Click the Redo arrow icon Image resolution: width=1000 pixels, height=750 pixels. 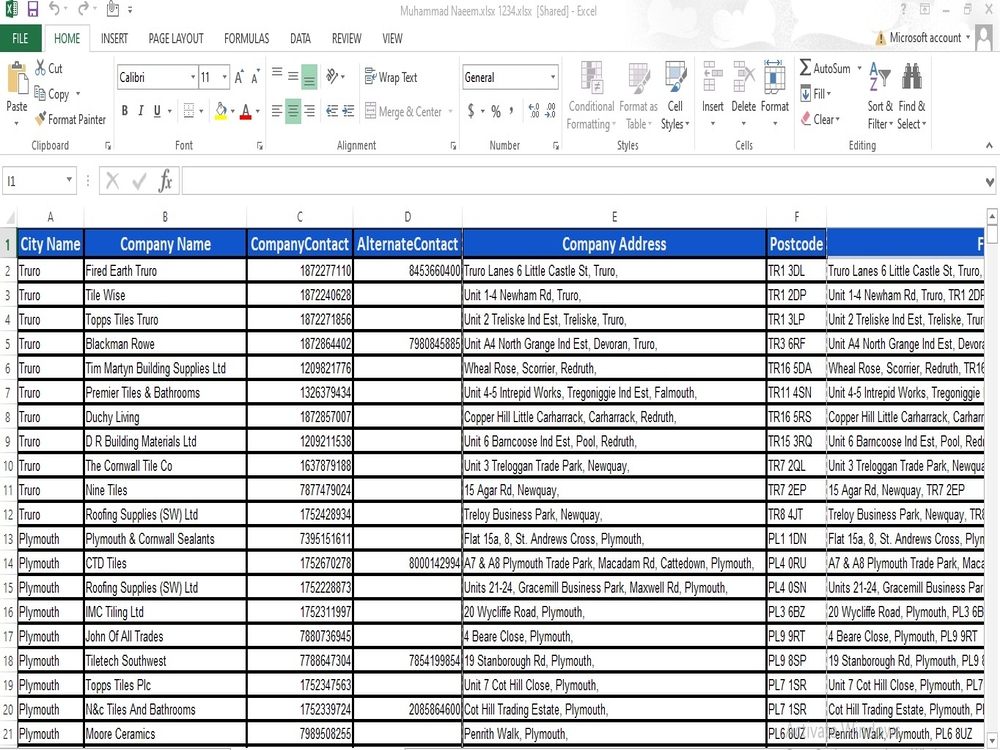click(84, 9)
